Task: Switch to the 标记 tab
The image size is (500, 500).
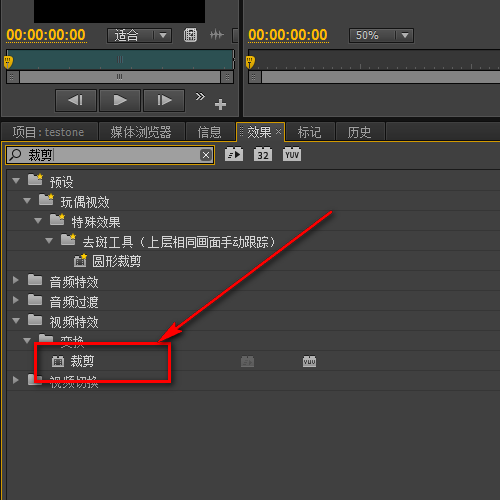Action: coord(310,132)
